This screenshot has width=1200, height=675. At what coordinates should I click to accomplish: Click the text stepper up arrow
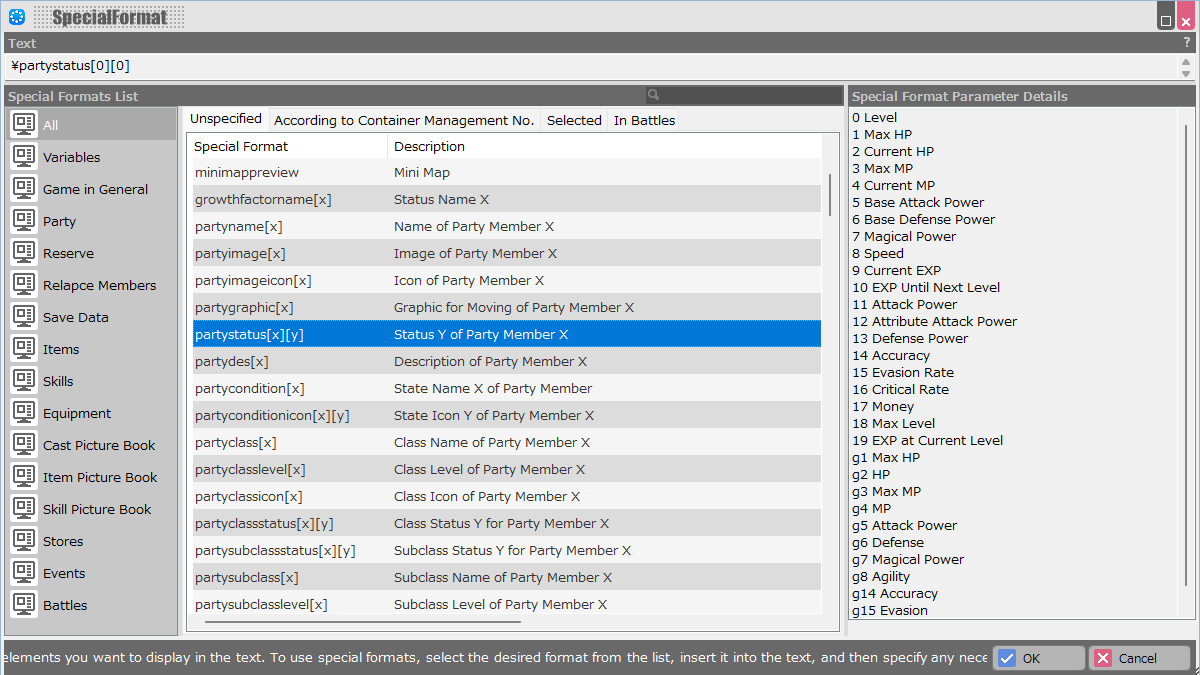coord(1186,61)
